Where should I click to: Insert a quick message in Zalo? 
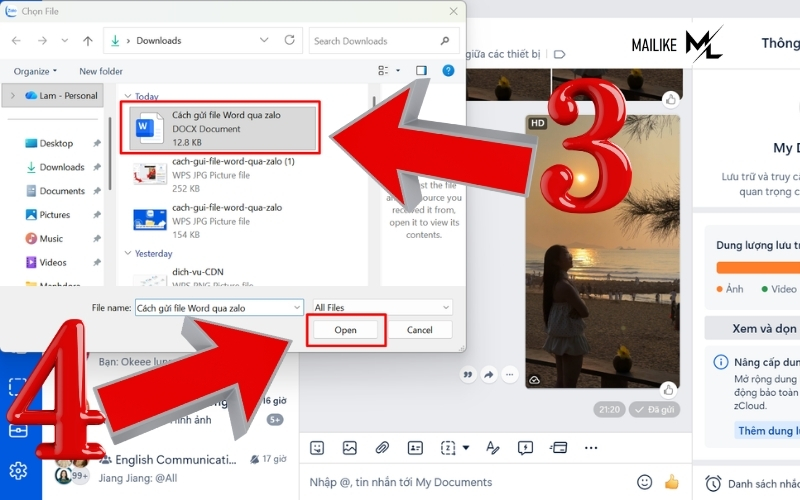point(525,448)
